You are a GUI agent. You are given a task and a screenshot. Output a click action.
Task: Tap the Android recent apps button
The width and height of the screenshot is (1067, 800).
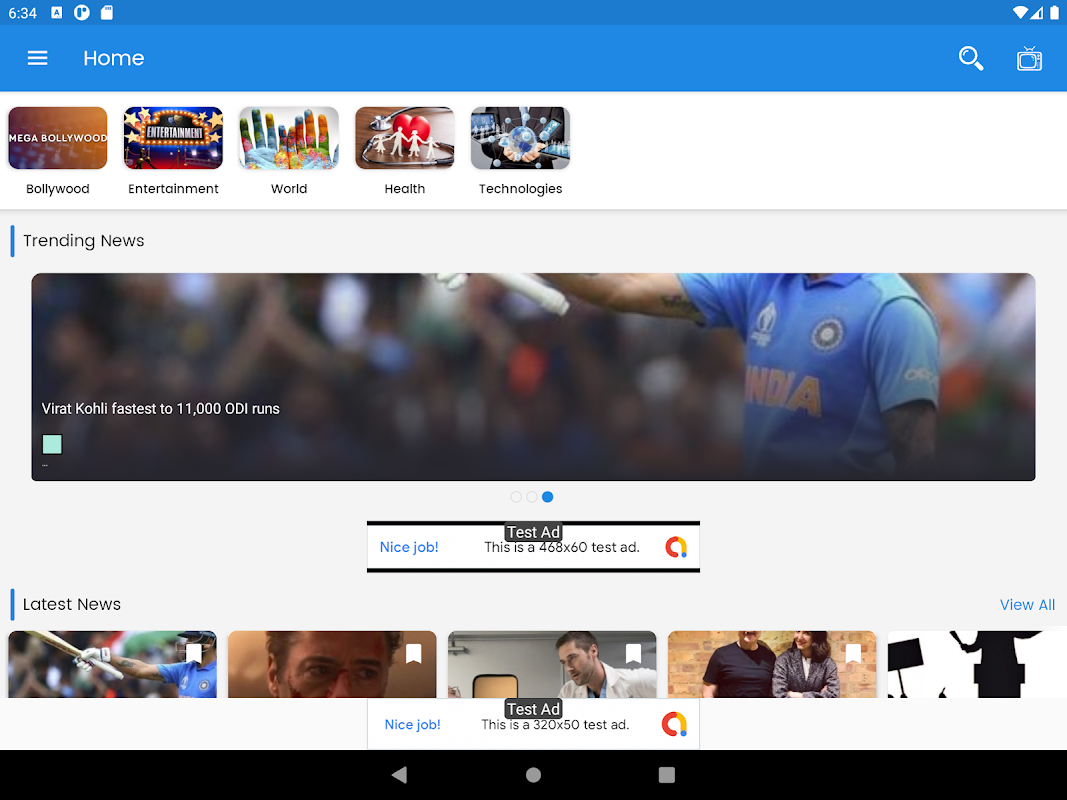click(x=667, y=775)
